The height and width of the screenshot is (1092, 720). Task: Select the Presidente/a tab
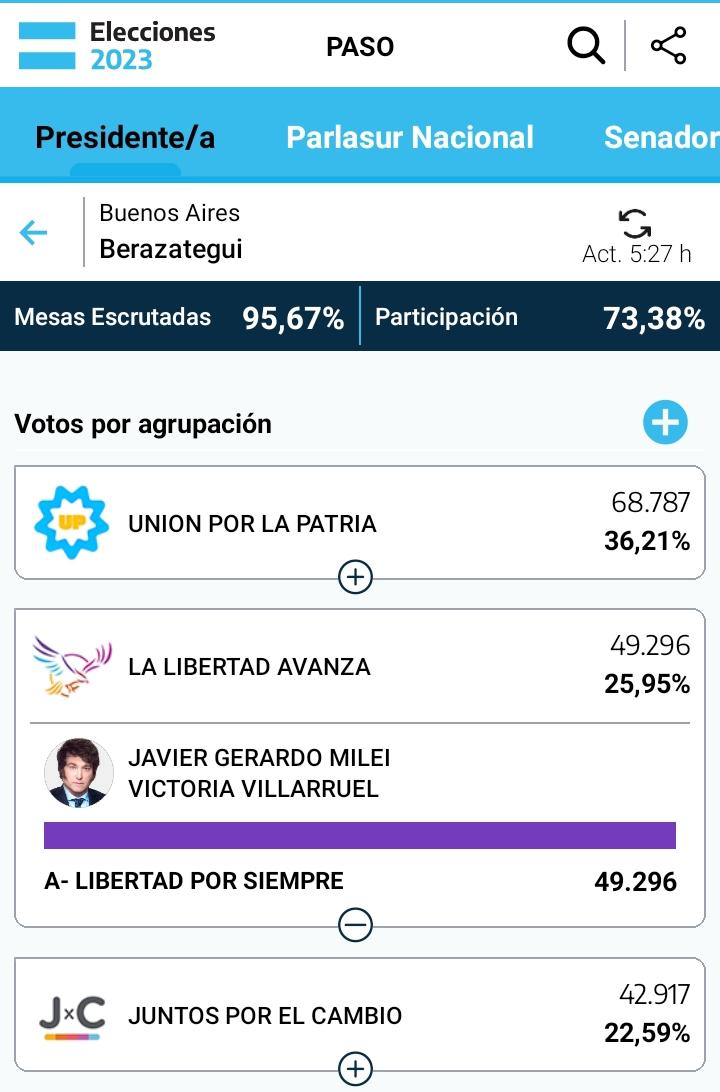coord(125,137)
